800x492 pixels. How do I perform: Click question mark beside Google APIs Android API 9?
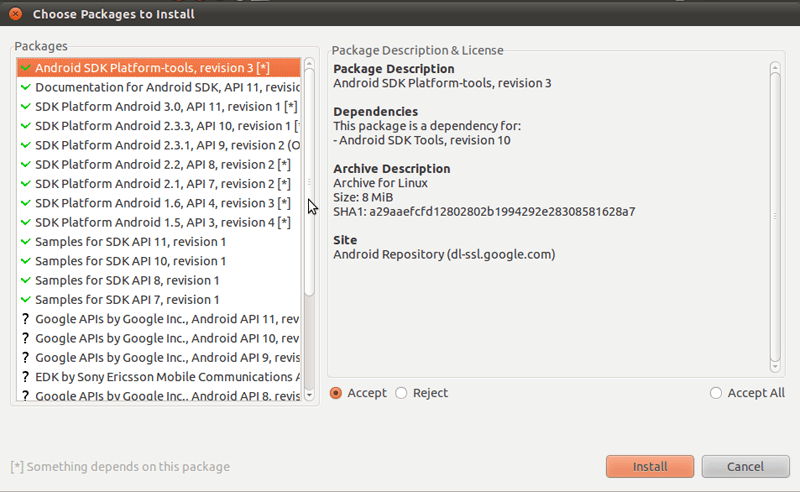pos(26,358)
